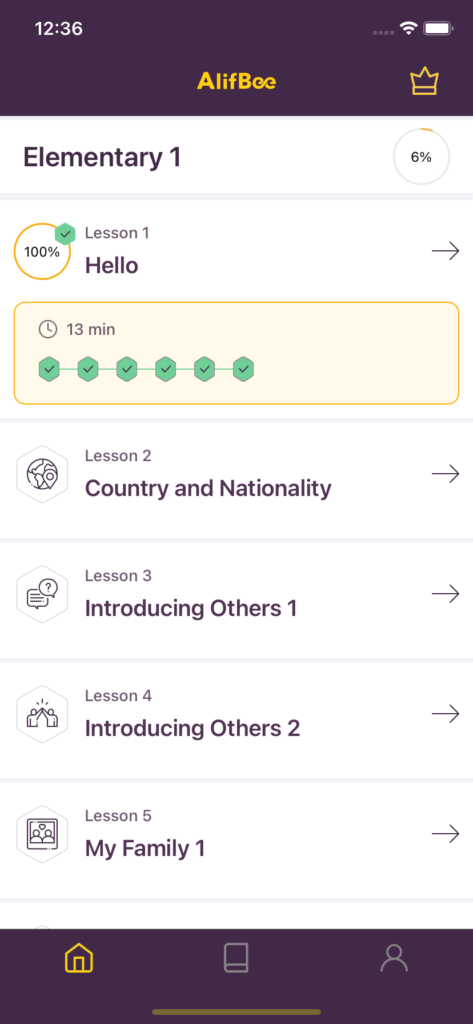Go to the Home tab
The height and width of the screenshot is (1024, 473).
79,959
